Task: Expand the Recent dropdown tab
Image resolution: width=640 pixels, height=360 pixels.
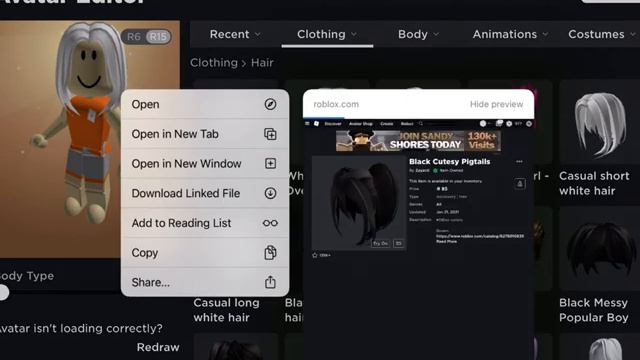Action: 235,34
